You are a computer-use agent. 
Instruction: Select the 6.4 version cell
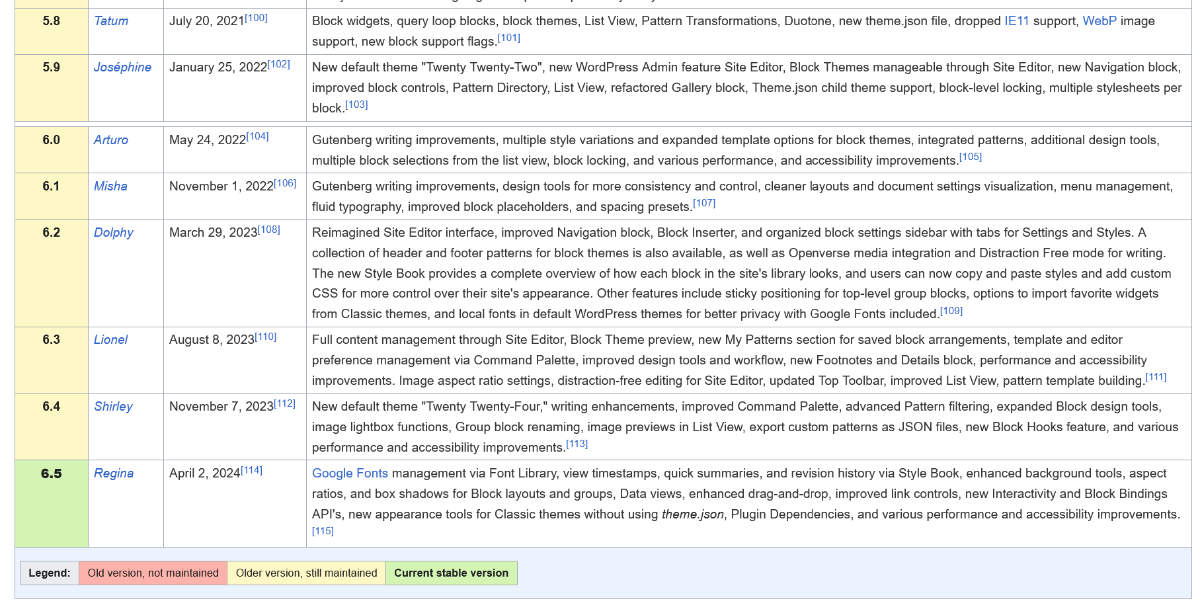51,427
